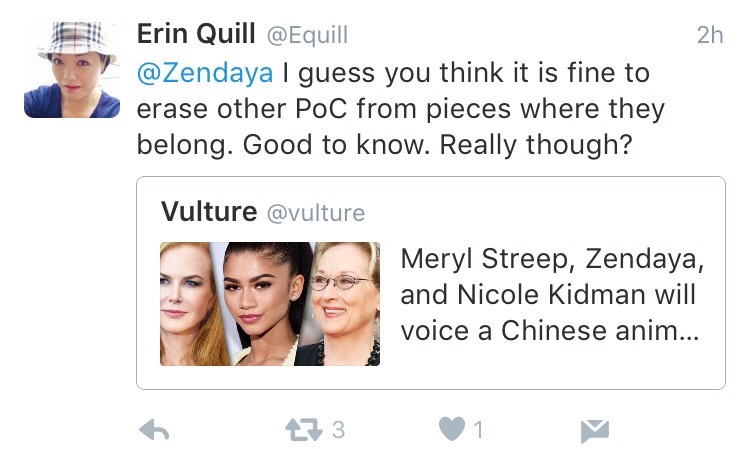750x449 pixels.
Task: Open the @vulture handle
Action: tap(313, 213)
